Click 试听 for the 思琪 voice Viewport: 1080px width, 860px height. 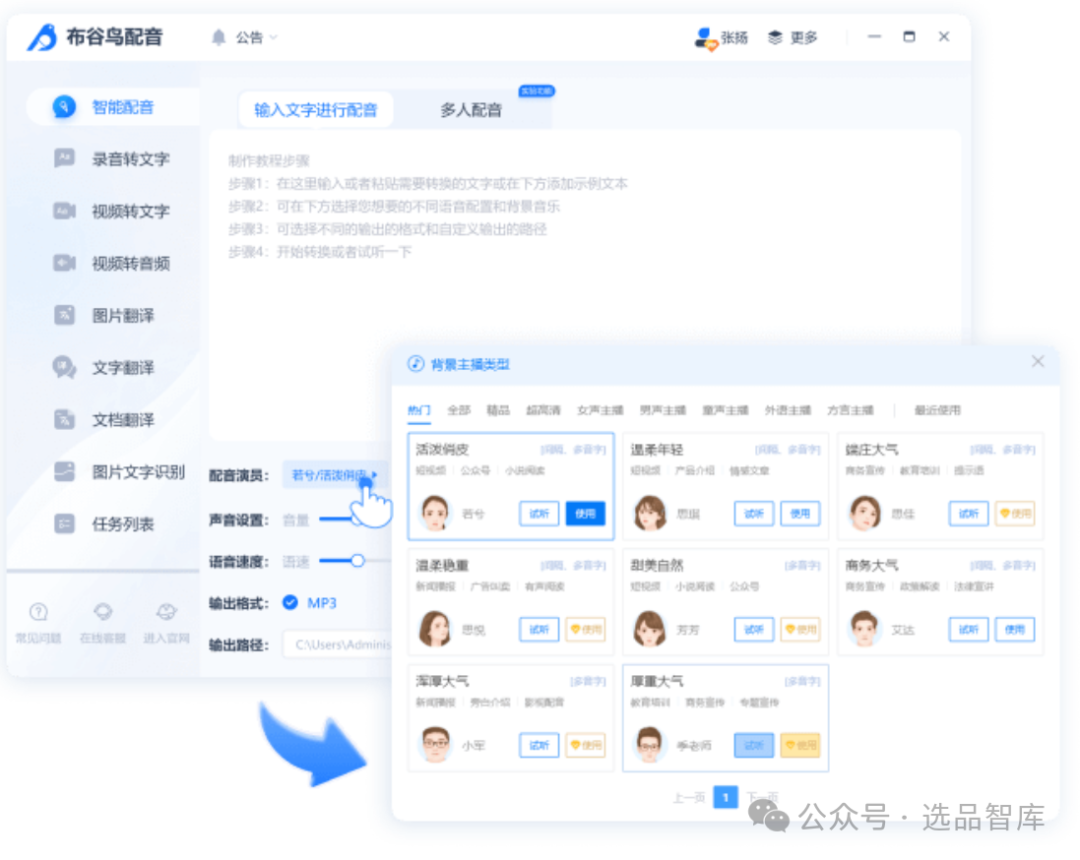[754, 514]
